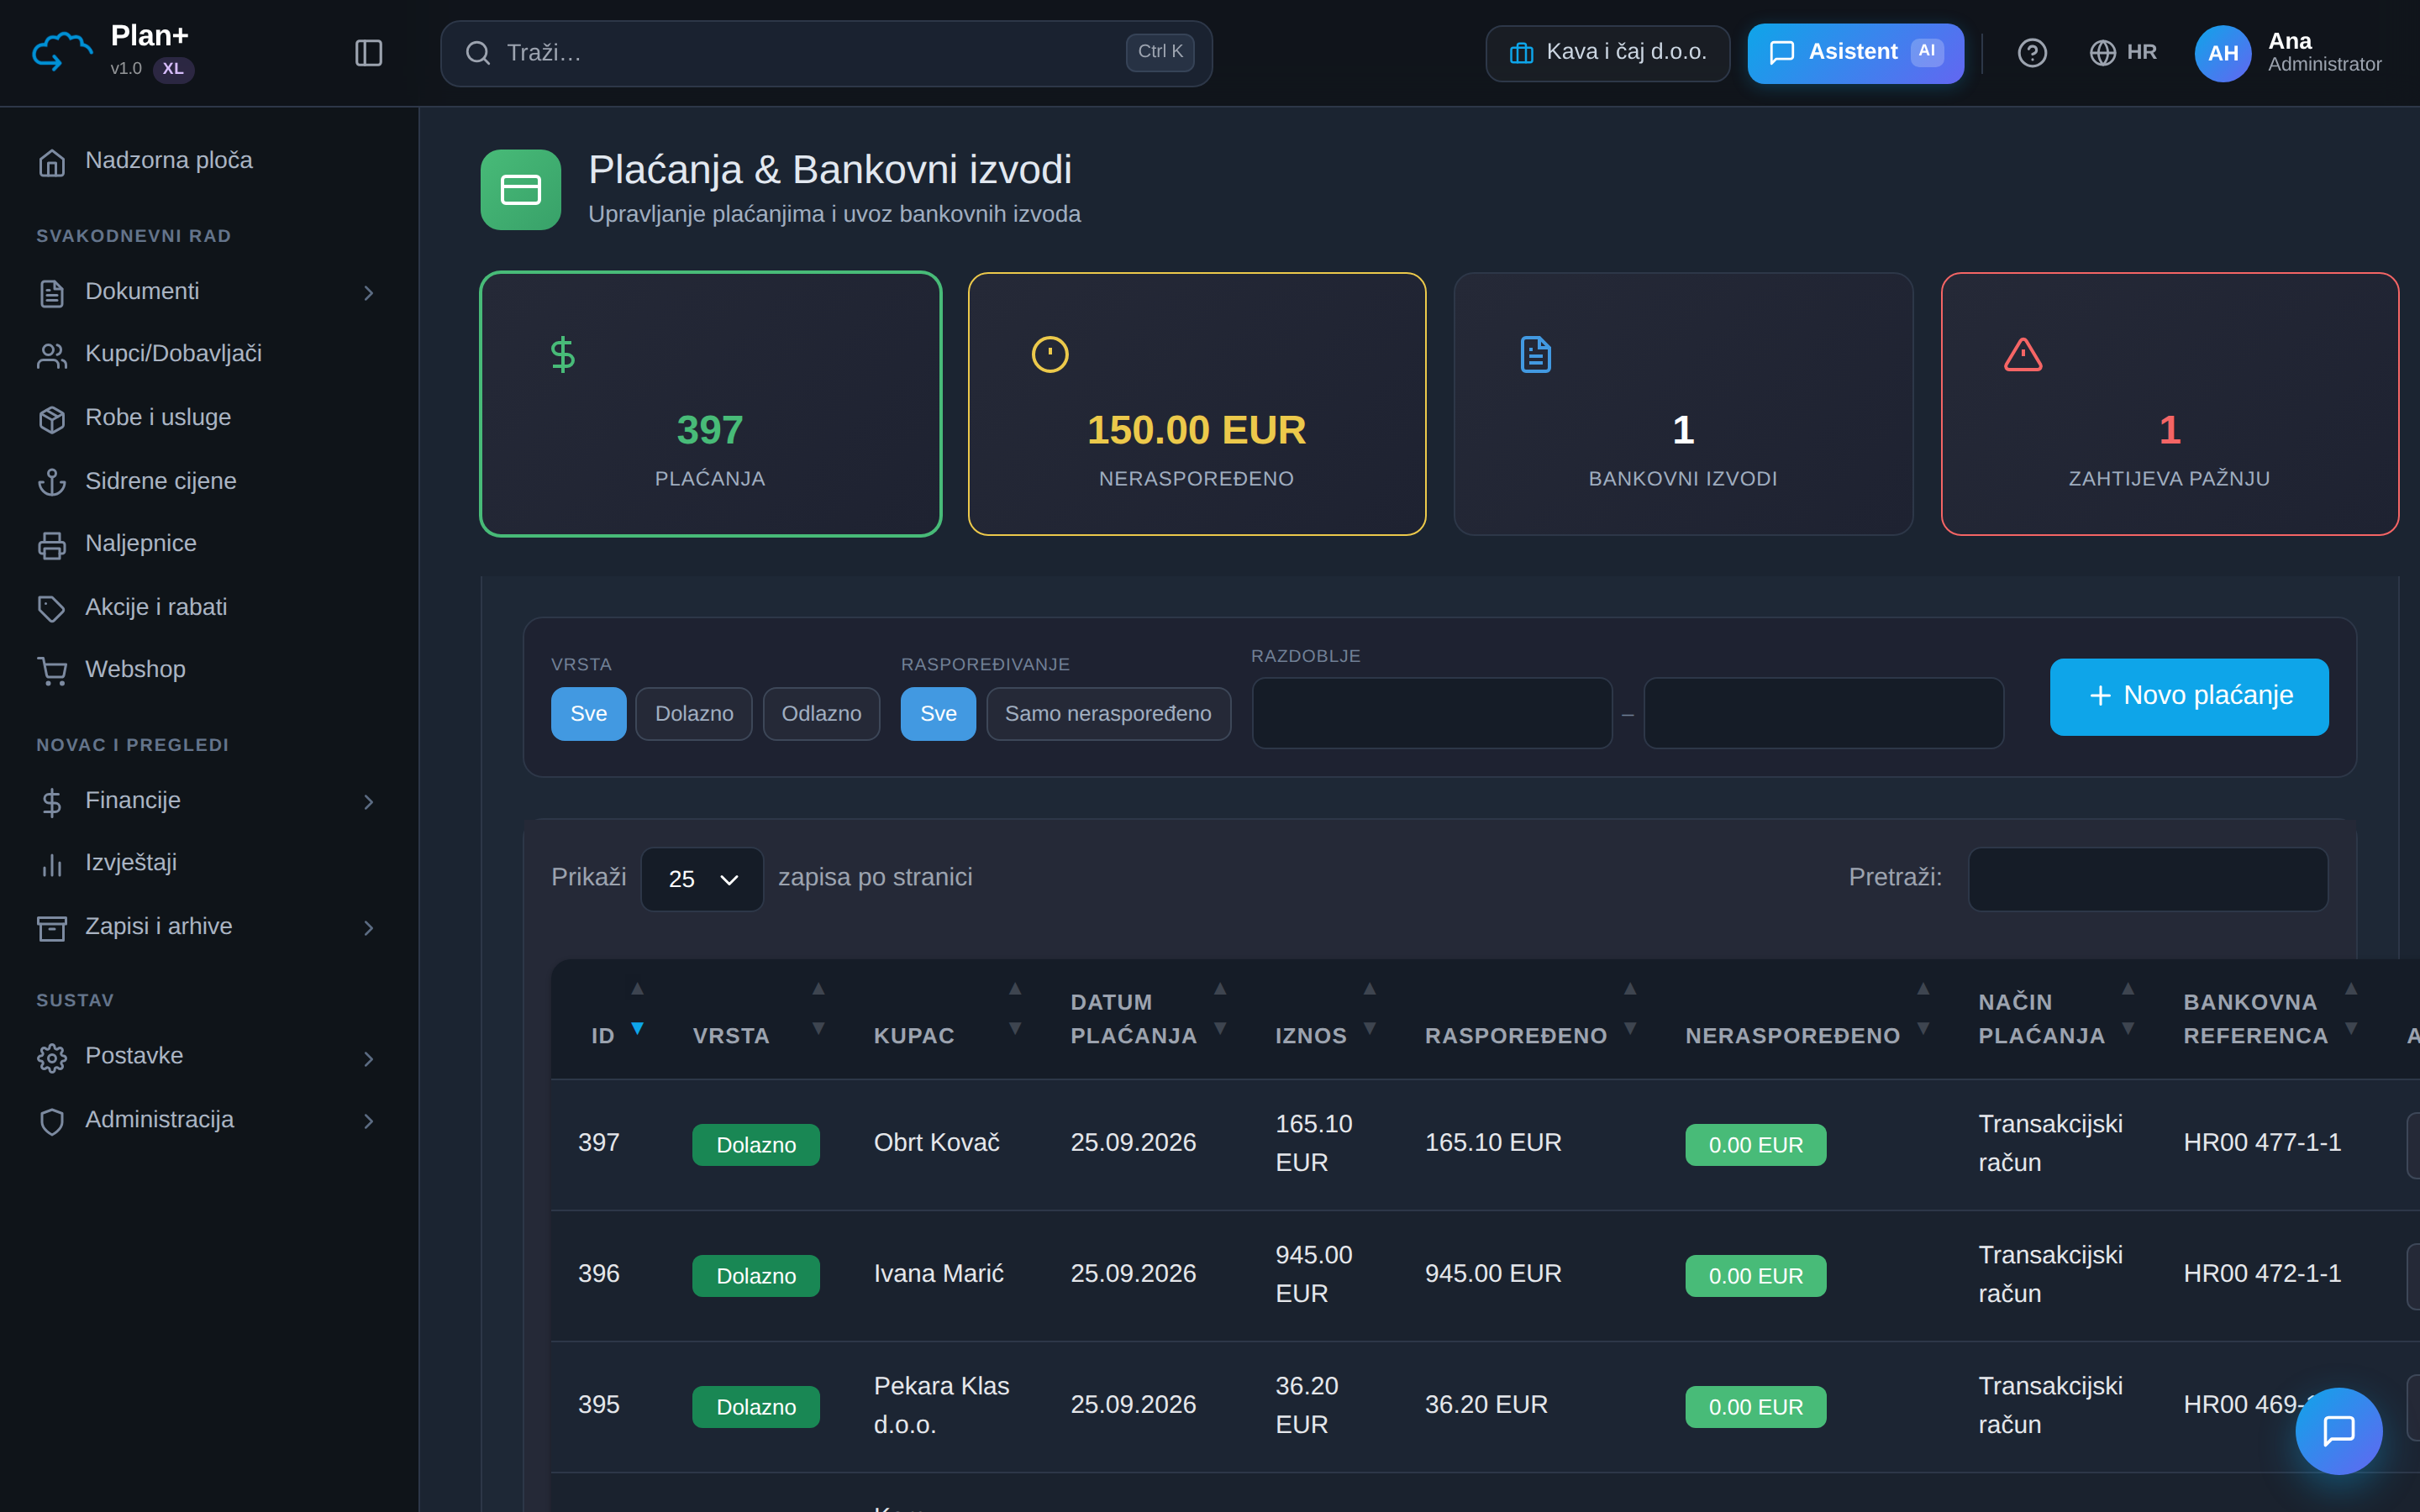Expand the Financije menu chevron
This screenshot has height=1512, width=2420.
click(x=369, y=802)
